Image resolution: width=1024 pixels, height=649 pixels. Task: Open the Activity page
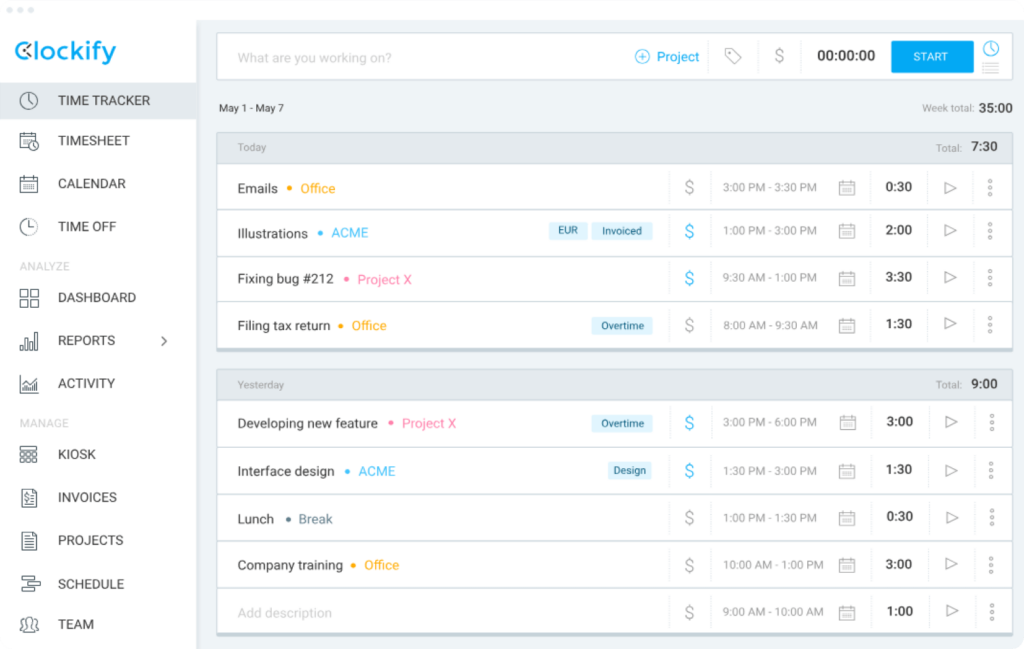[x=86, y=384]
